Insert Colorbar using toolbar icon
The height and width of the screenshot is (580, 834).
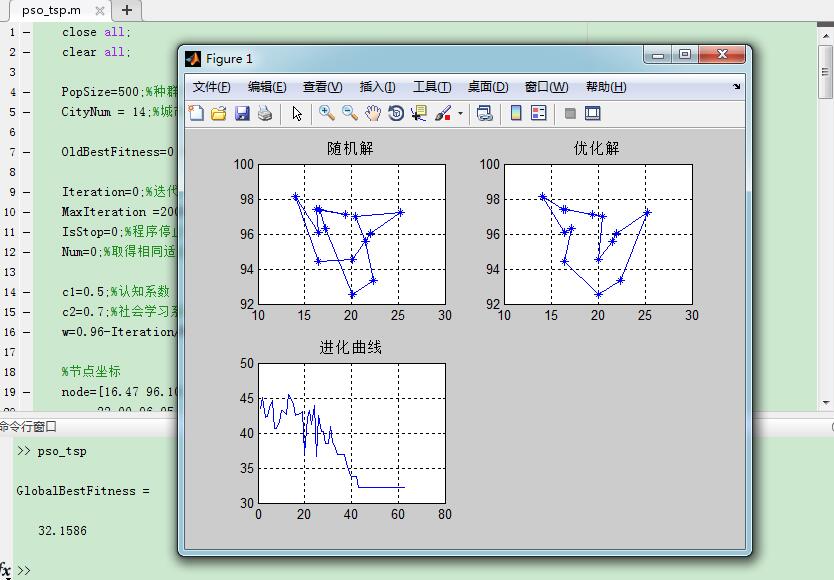click(x=516, y=113)
